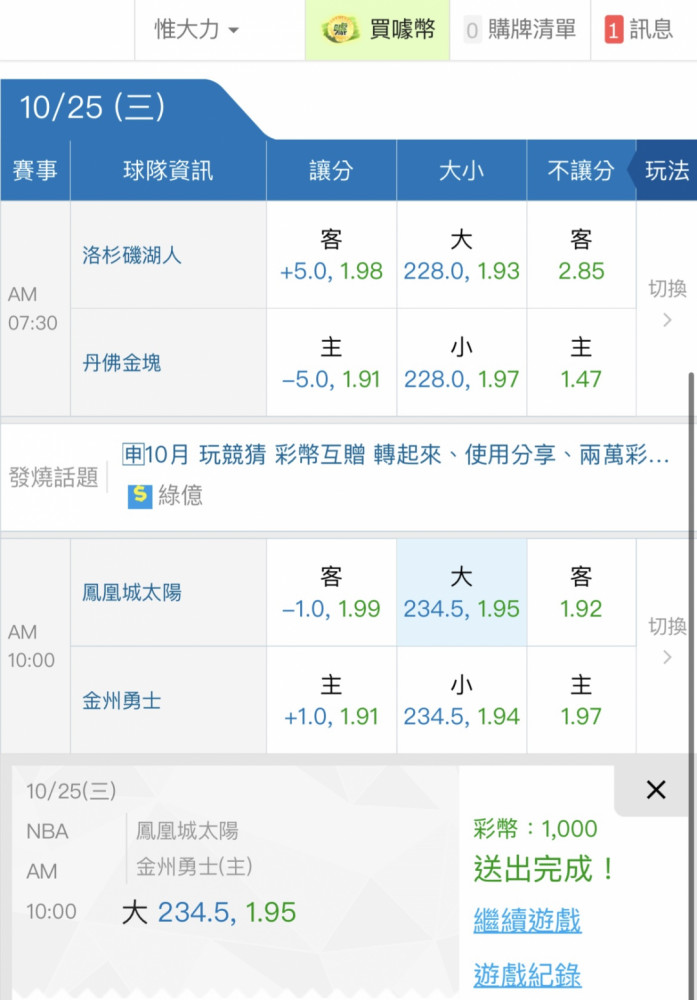Viewport: 697px width, 1000px height.
Task: Click the 讓分 column header
Action: click(x=331, y=171)
